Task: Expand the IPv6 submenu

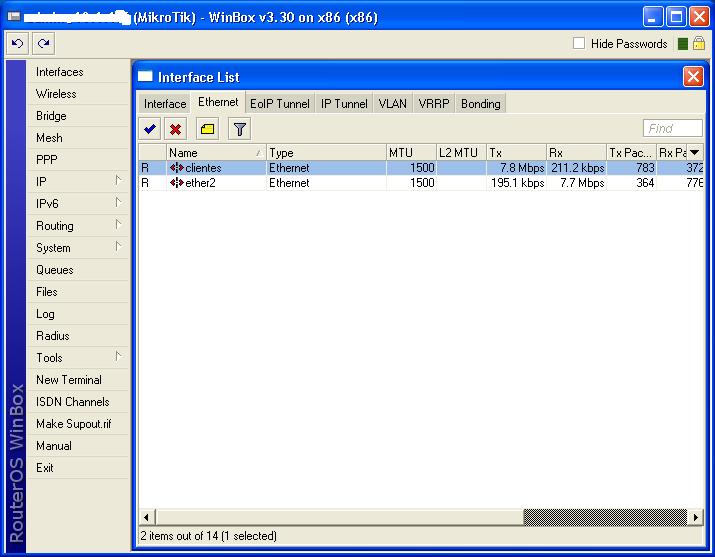Action: [x=118, y=202]
